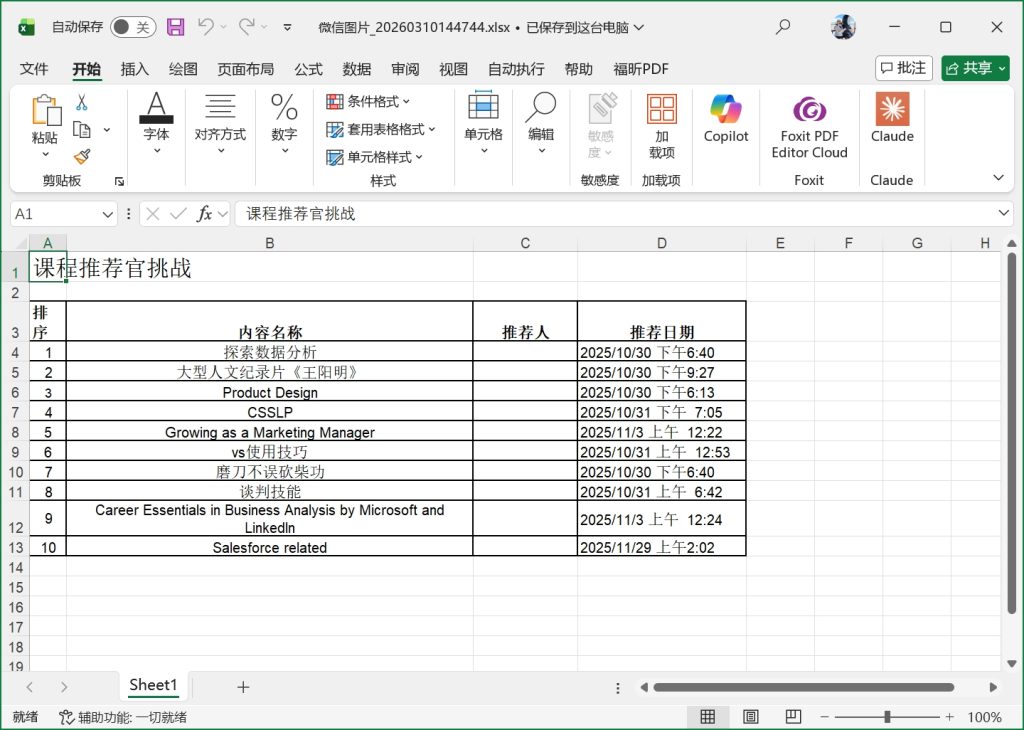
Task: Click the Format Painter brush icon
Action: 82,157
